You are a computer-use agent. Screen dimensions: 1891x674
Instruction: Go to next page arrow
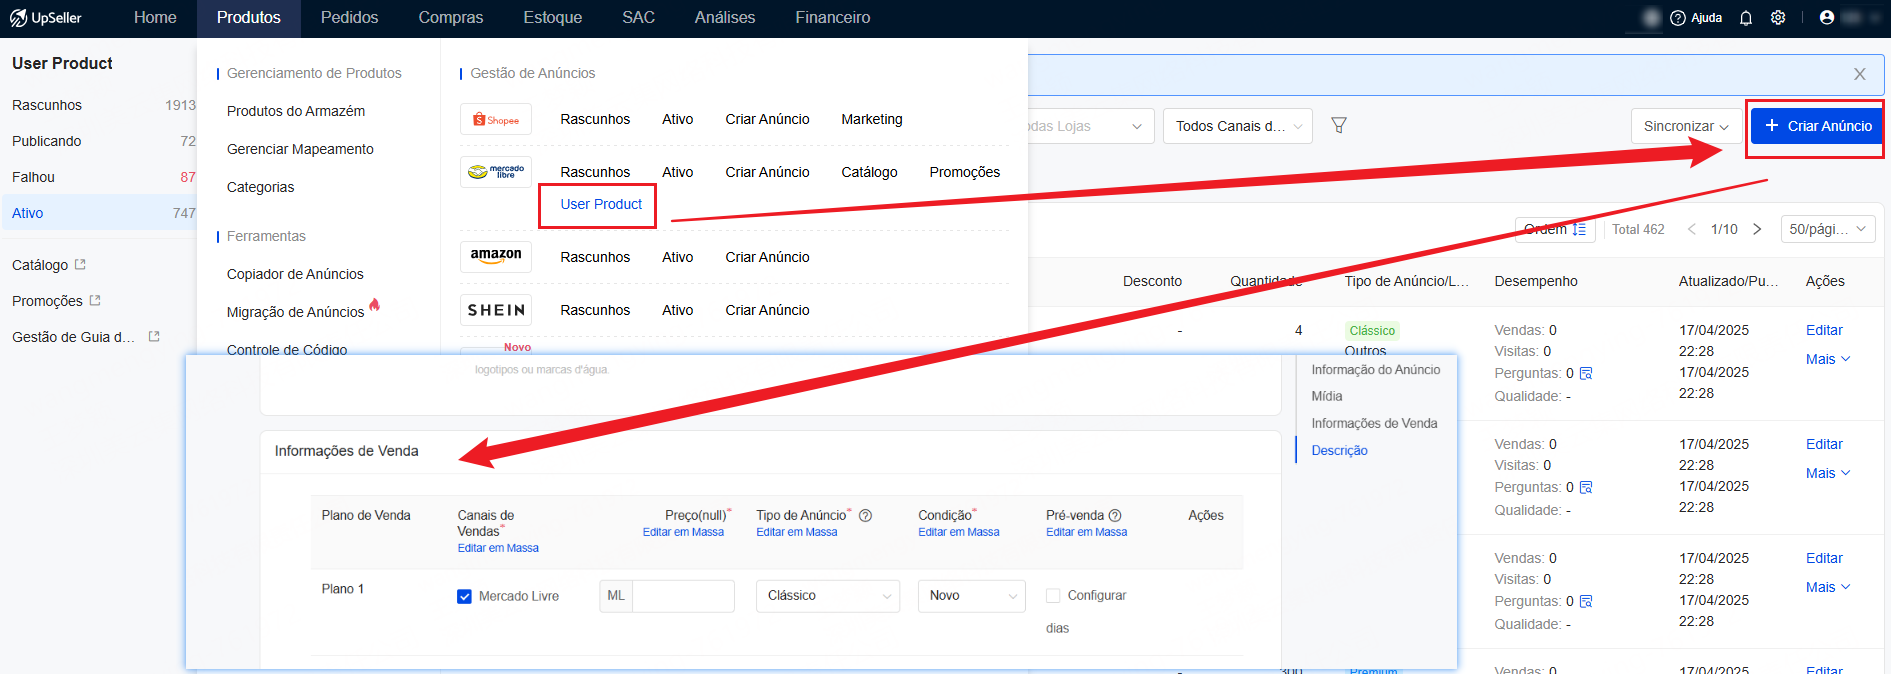click(1757, 229)
